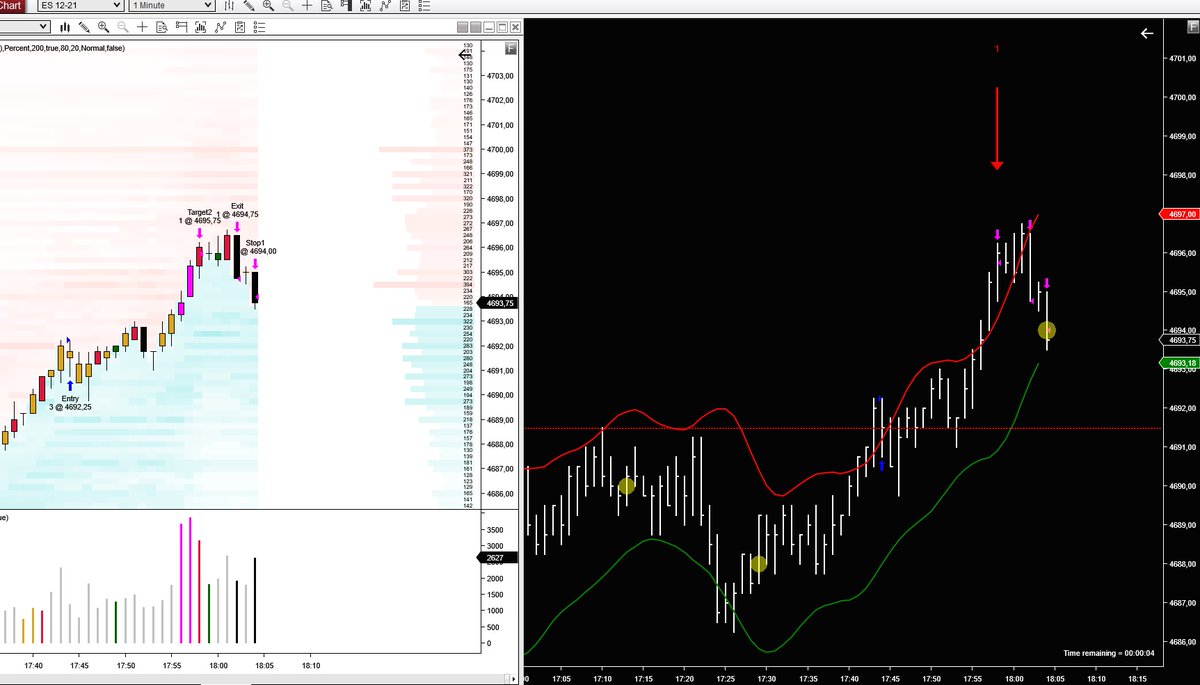Pick the pencil drawing tool in second toolbar row

pyautogui.click(x=83, y=27)
